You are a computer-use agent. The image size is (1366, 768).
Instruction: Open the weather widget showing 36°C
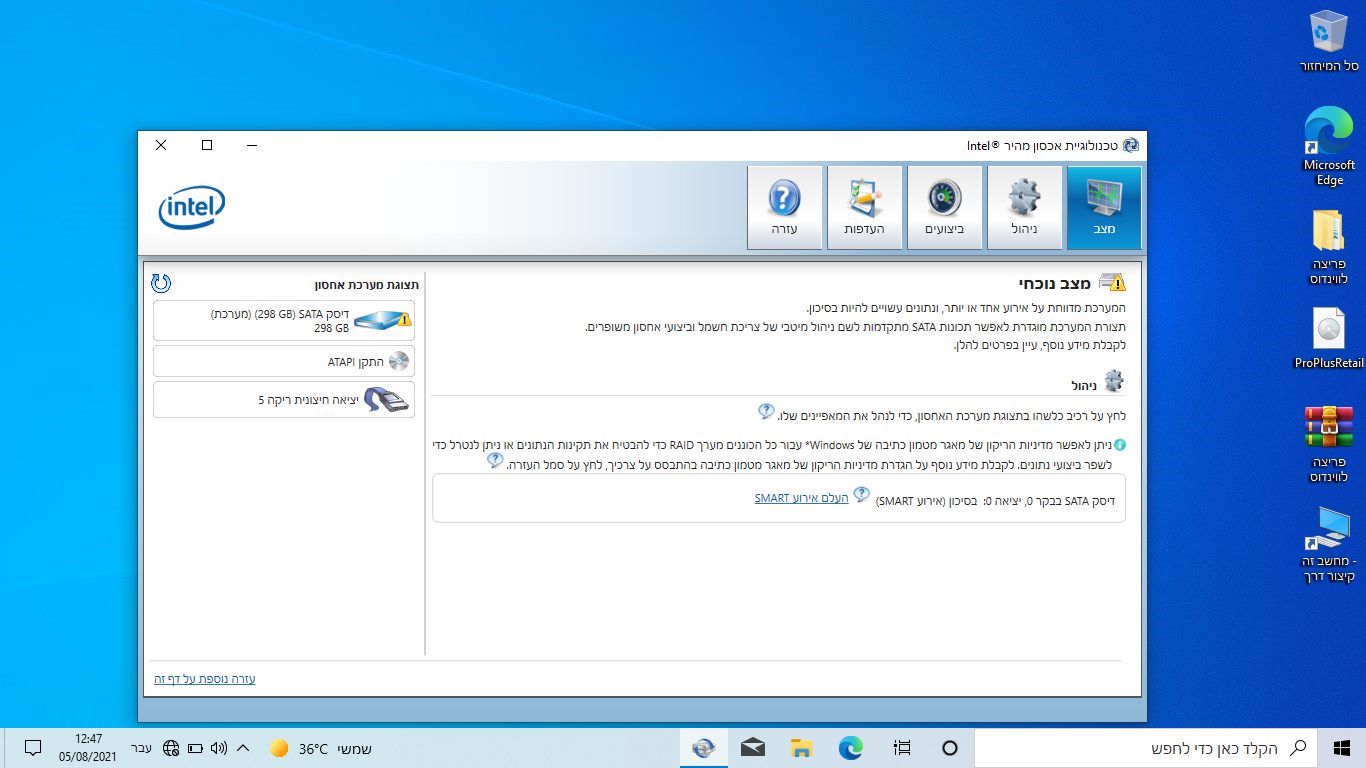tap(320, 748)
